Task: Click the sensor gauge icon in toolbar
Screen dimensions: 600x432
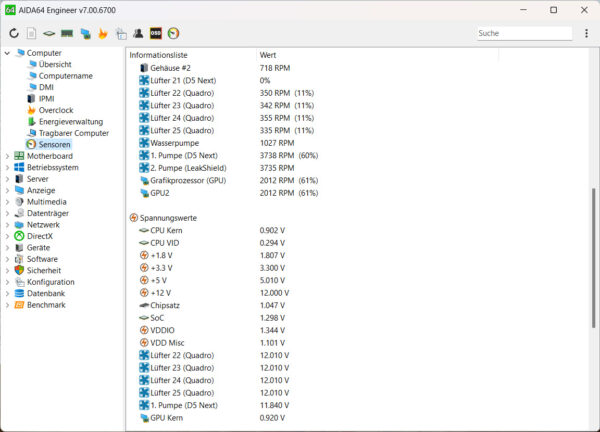Action: click(173, 33)
